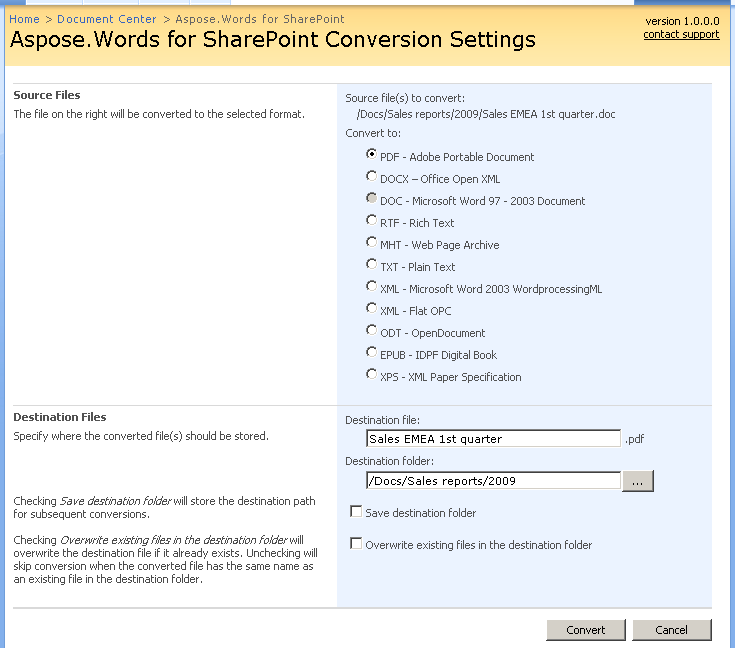Toggle Overwrite existing files checkbox

click(356, 544)
